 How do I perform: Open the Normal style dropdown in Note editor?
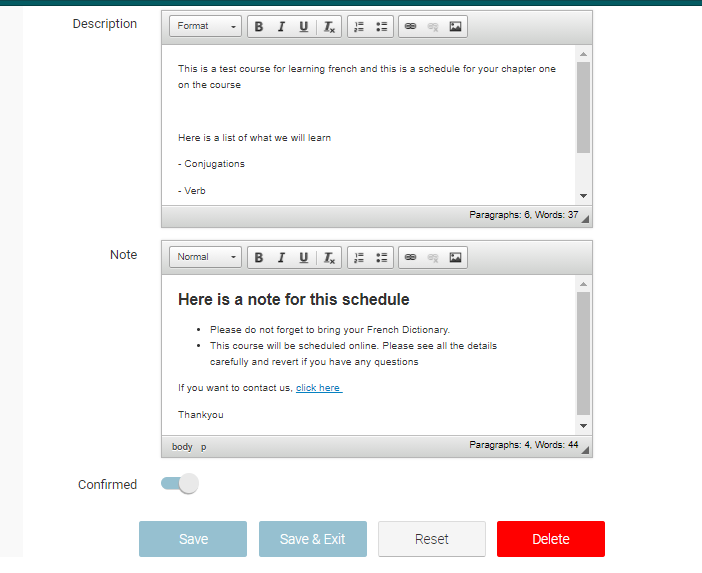205,257
